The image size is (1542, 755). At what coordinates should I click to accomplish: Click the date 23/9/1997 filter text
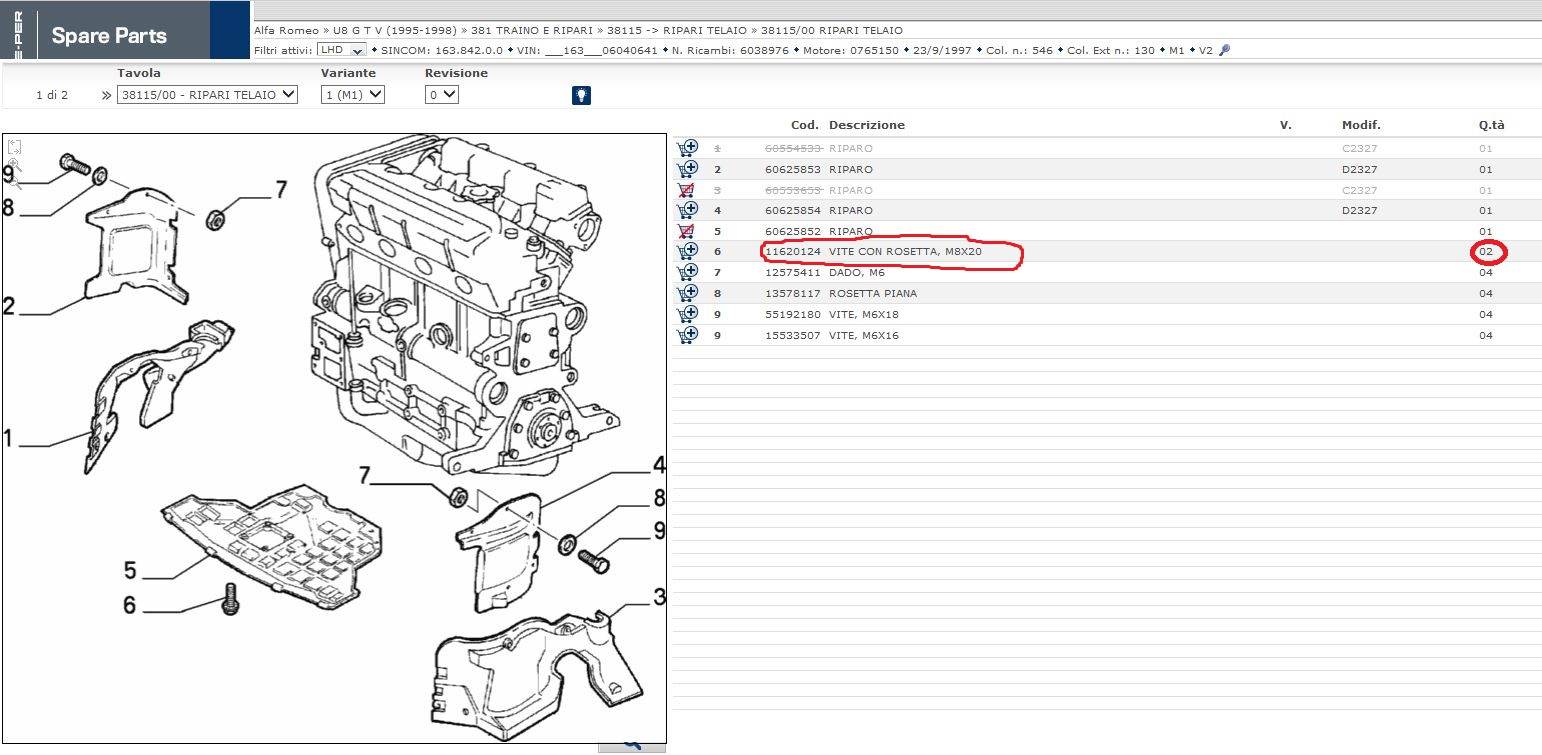click(942, 50)
